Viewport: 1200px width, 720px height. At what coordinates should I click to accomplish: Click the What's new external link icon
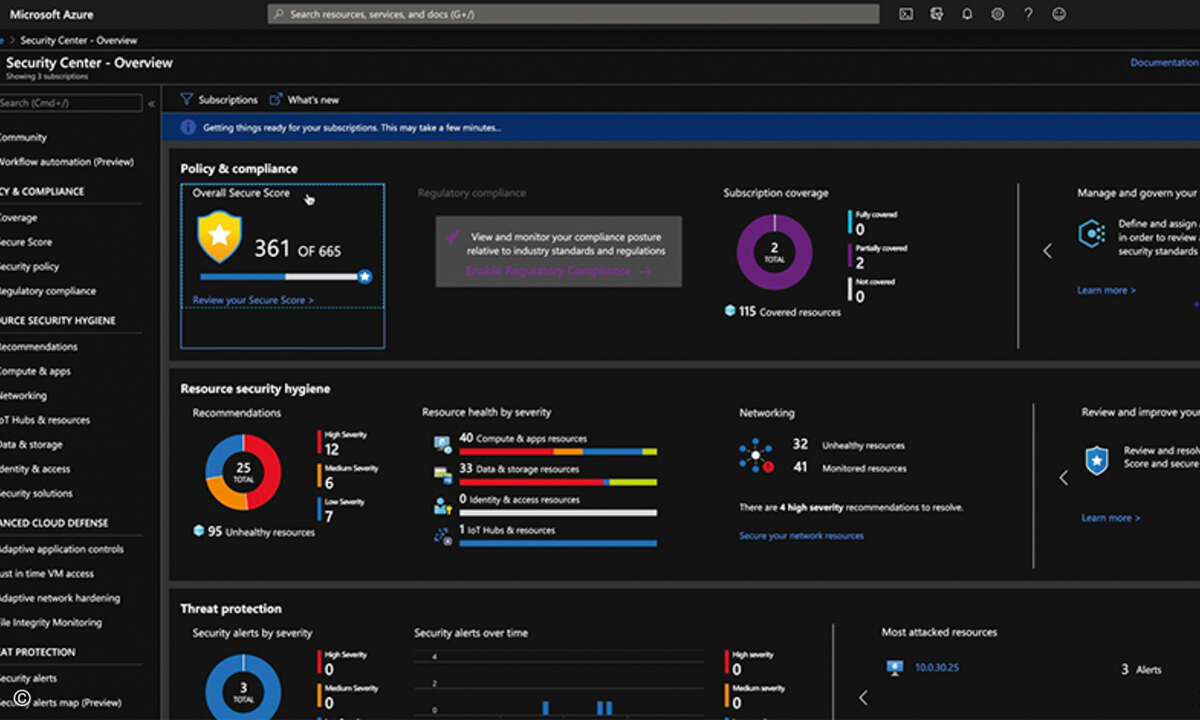[x=276, y=100]
